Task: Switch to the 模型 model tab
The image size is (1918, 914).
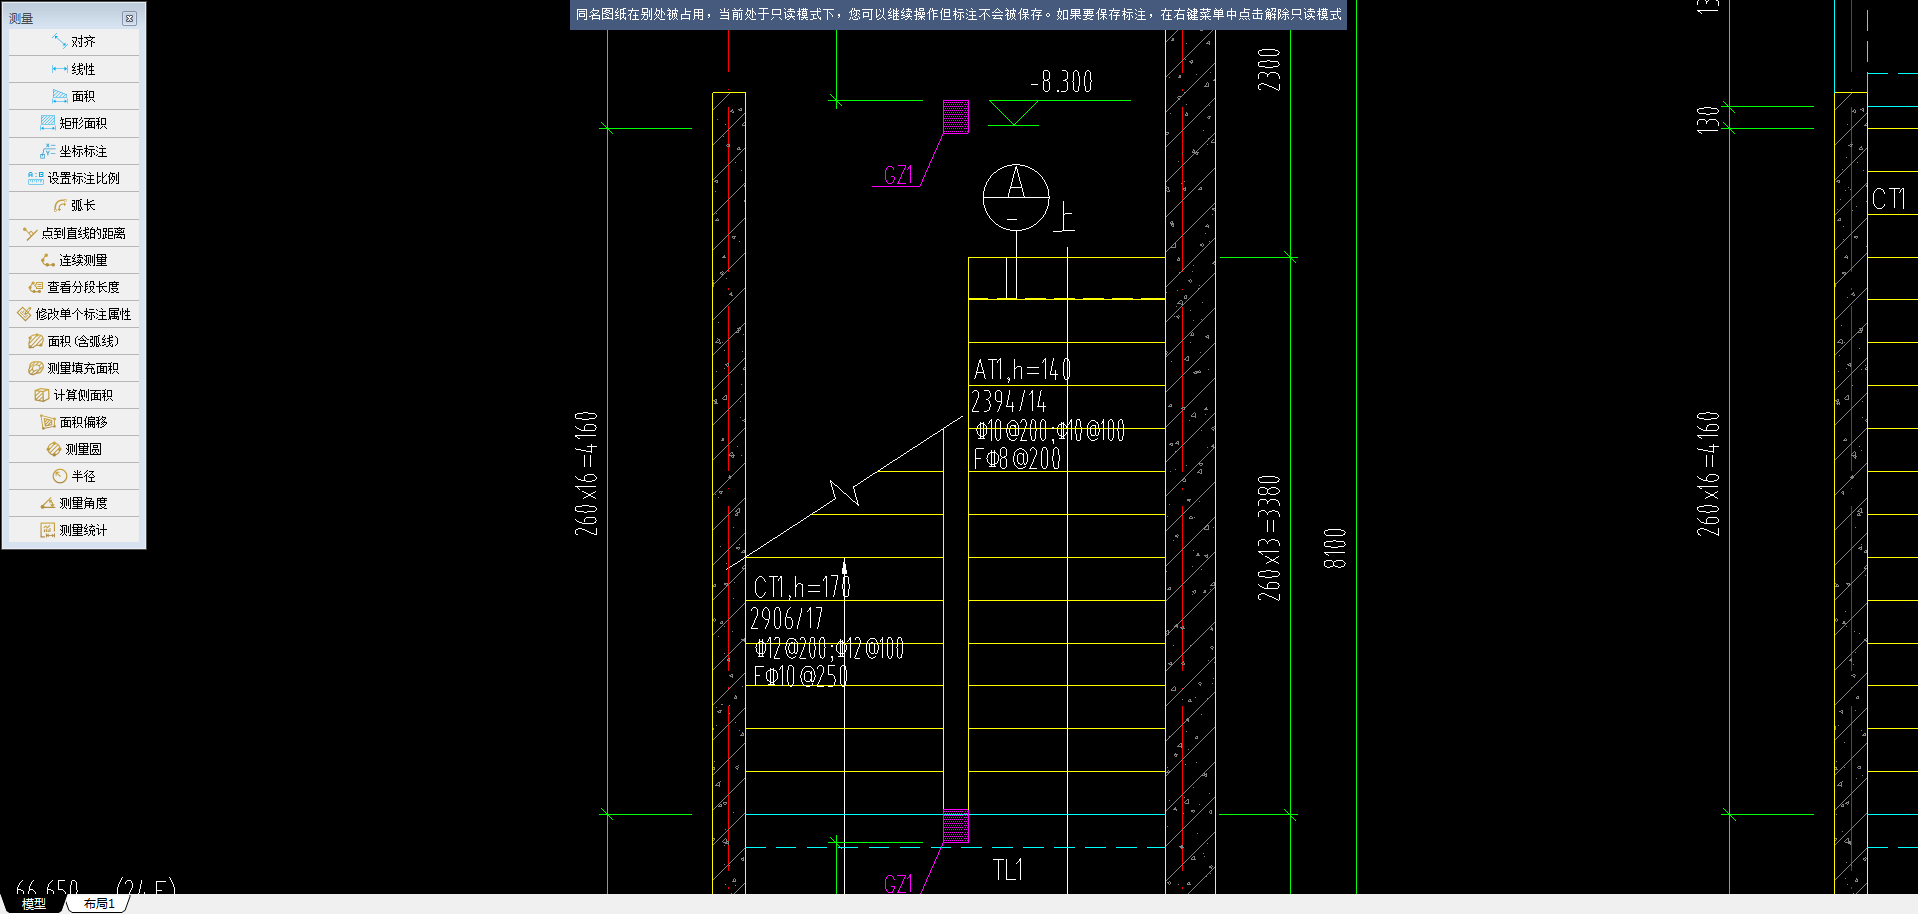Action: pos(34,904)
